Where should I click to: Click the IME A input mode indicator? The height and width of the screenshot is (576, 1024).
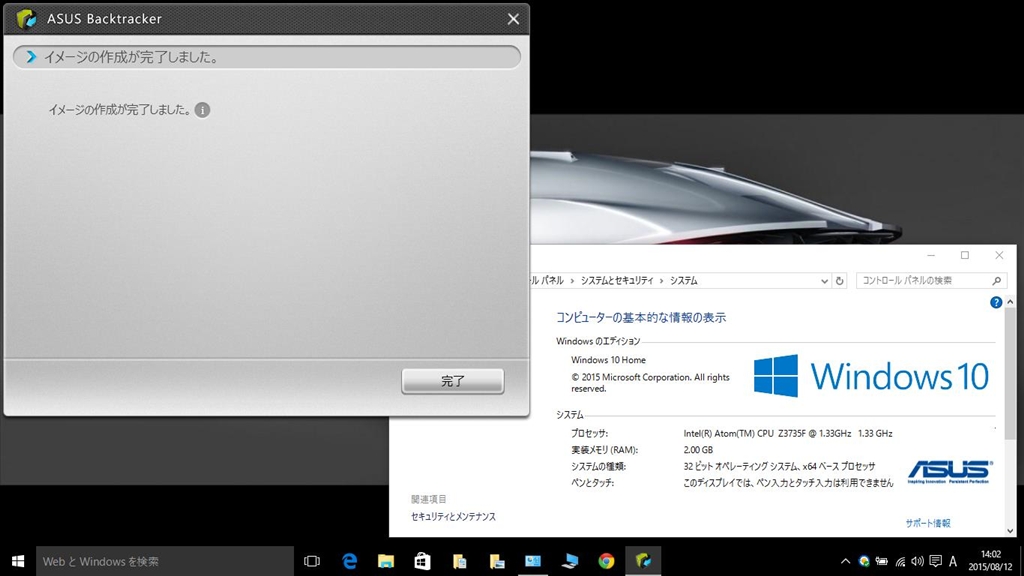953,561
